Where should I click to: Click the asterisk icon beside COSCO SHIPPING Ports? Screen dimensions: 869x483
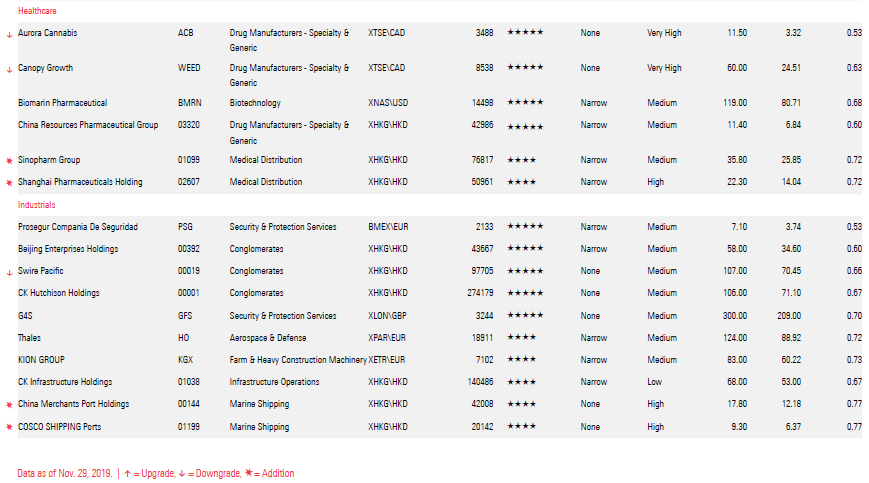(x=9, y=427)
